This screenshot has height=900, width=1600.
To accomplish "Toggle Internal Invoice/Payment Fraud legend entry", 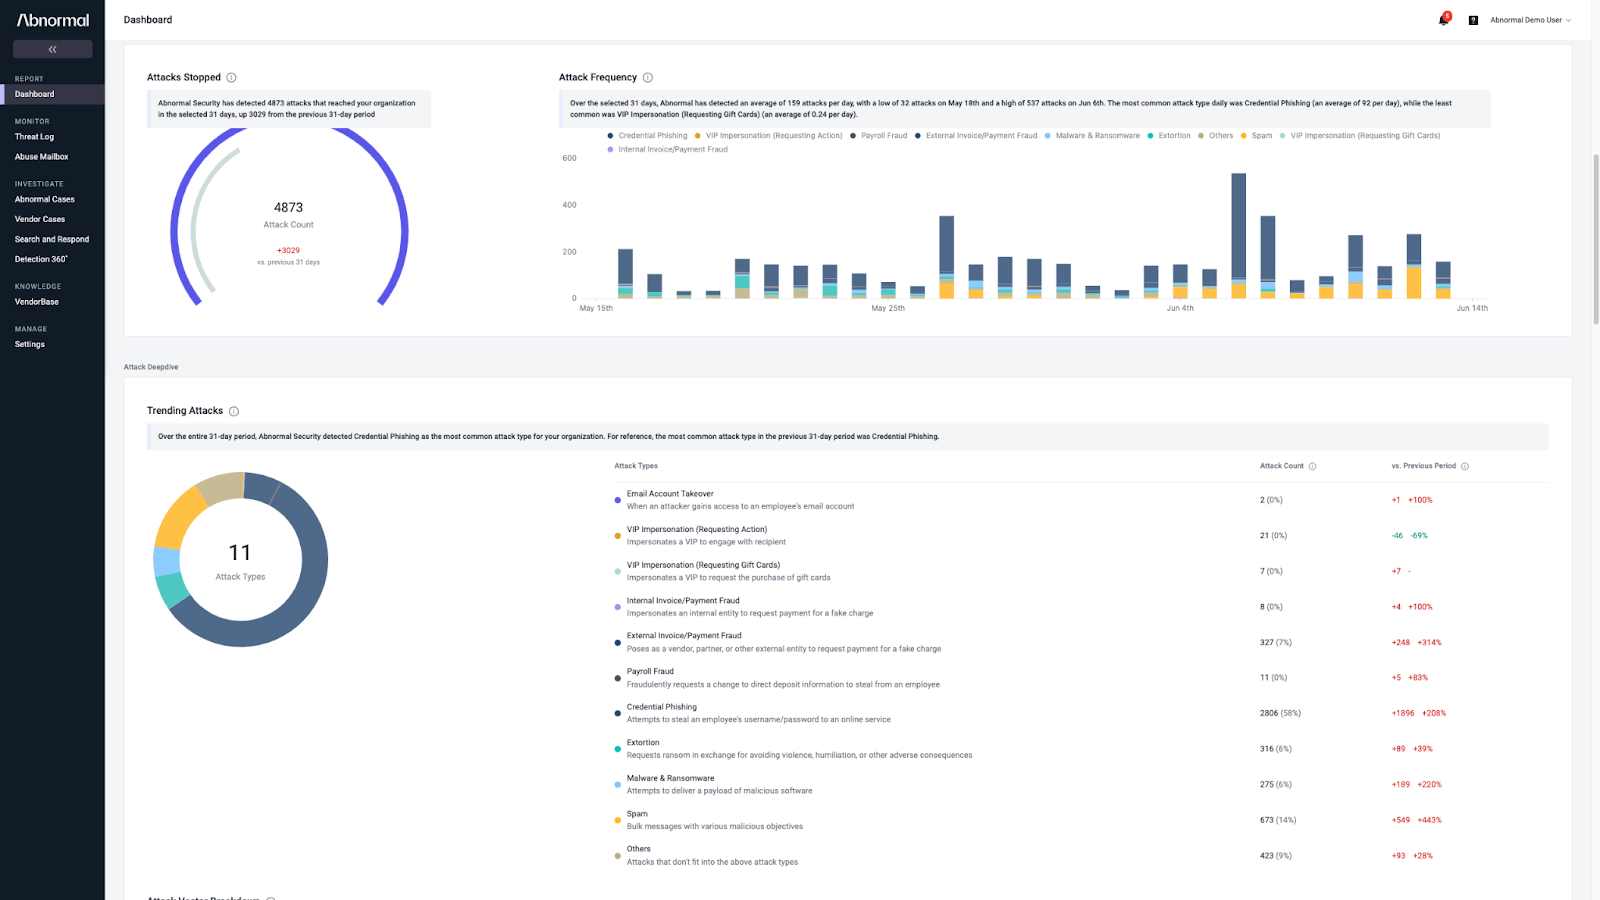I will [x=668, y=150].
